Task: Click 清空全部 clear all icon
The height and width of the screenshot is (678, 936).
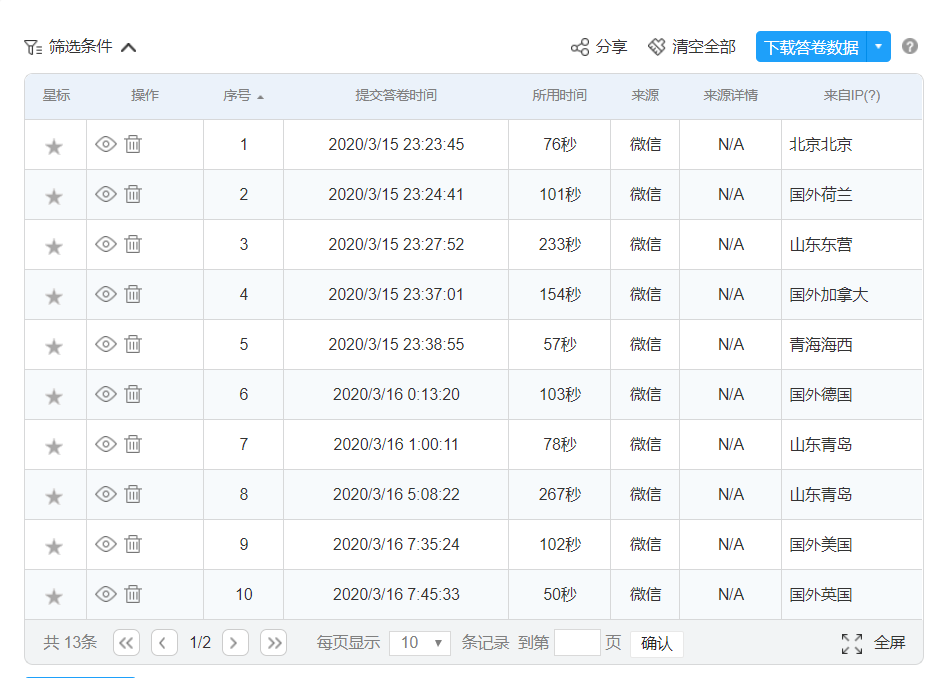Action: coord(657,47)
